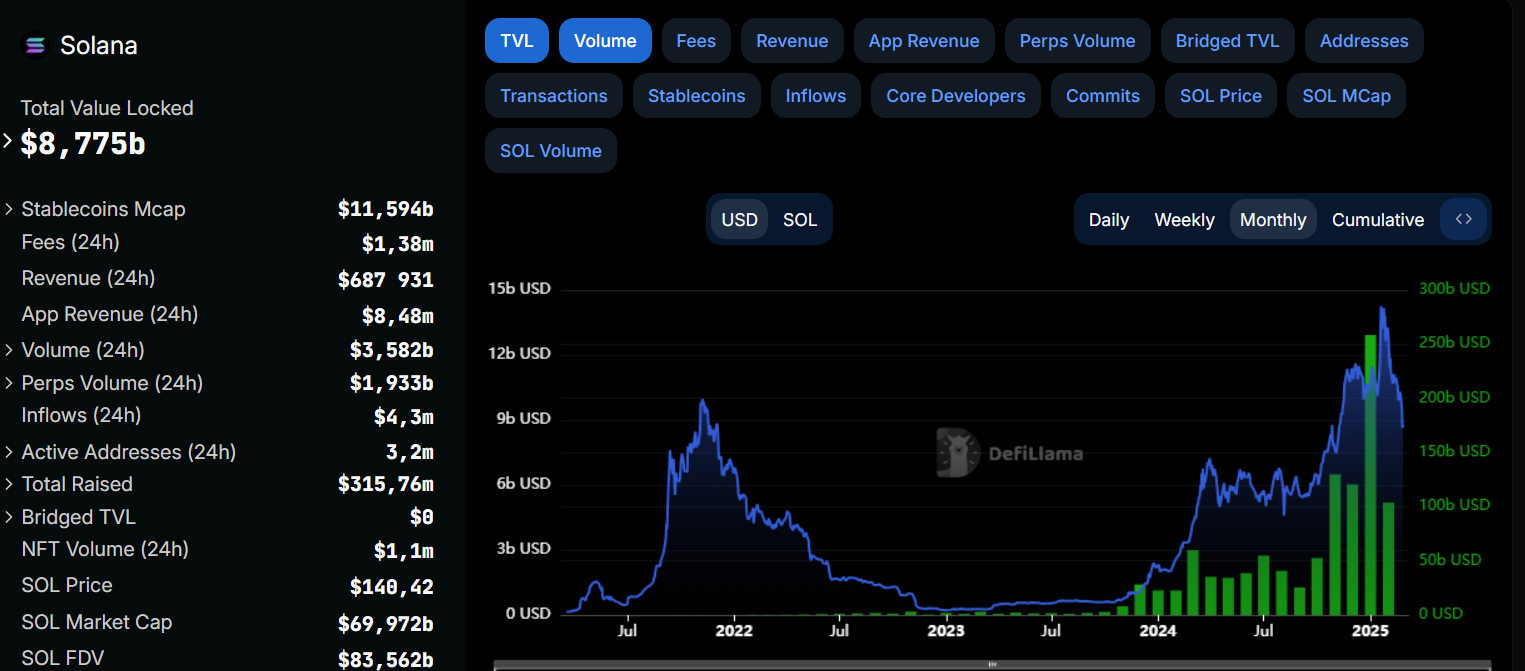Enable the Addresses chart series
The image size is (1525, 671).
(1364, 41)
